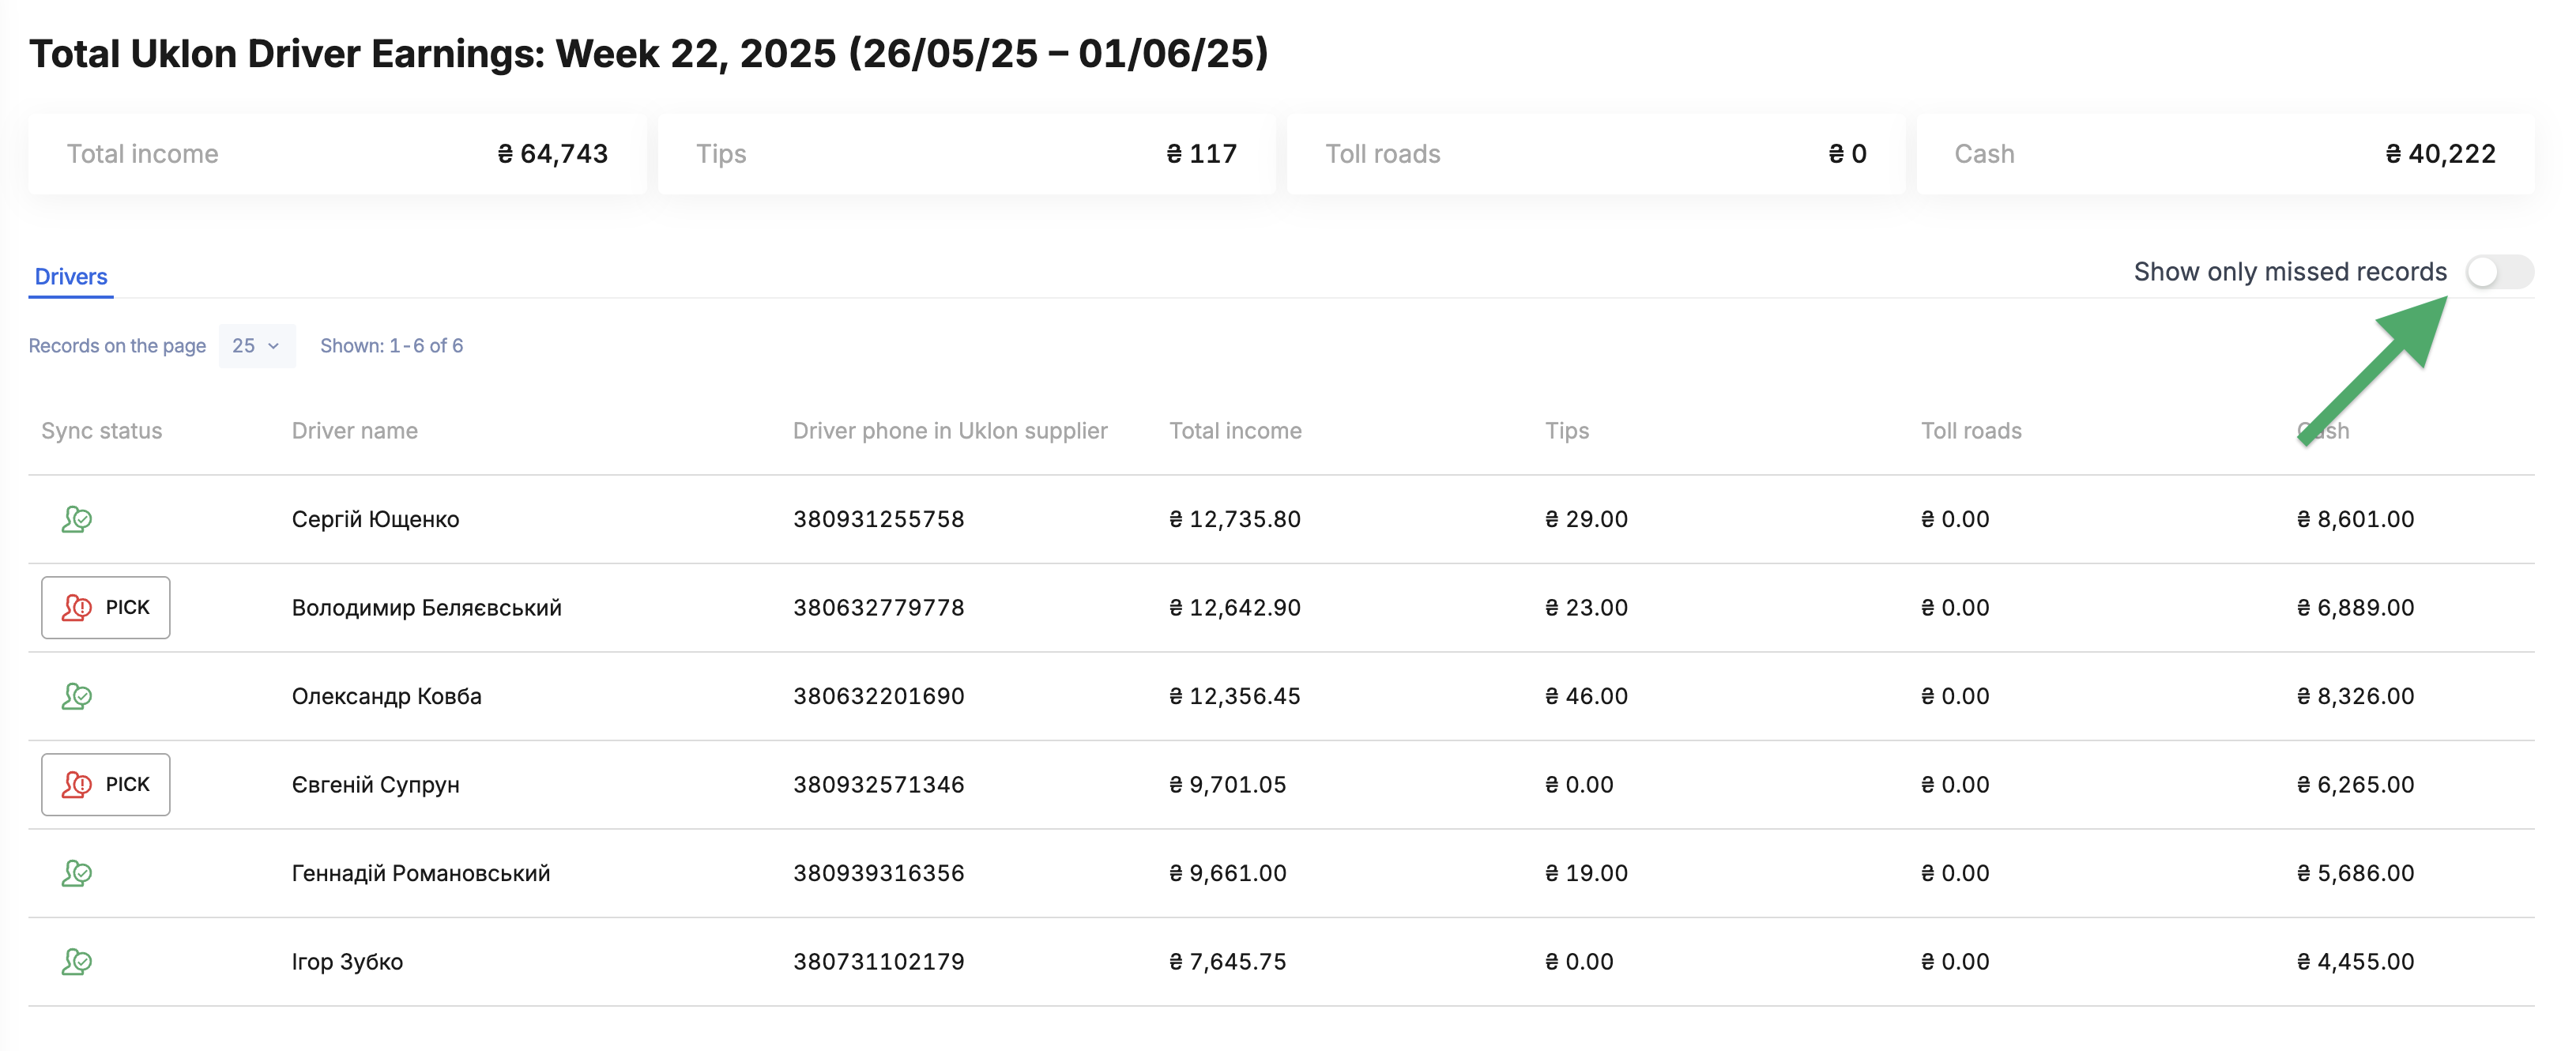Screen dimensions: 2576x1051
Task: Click Driver name column header
Action: point(355,431)
